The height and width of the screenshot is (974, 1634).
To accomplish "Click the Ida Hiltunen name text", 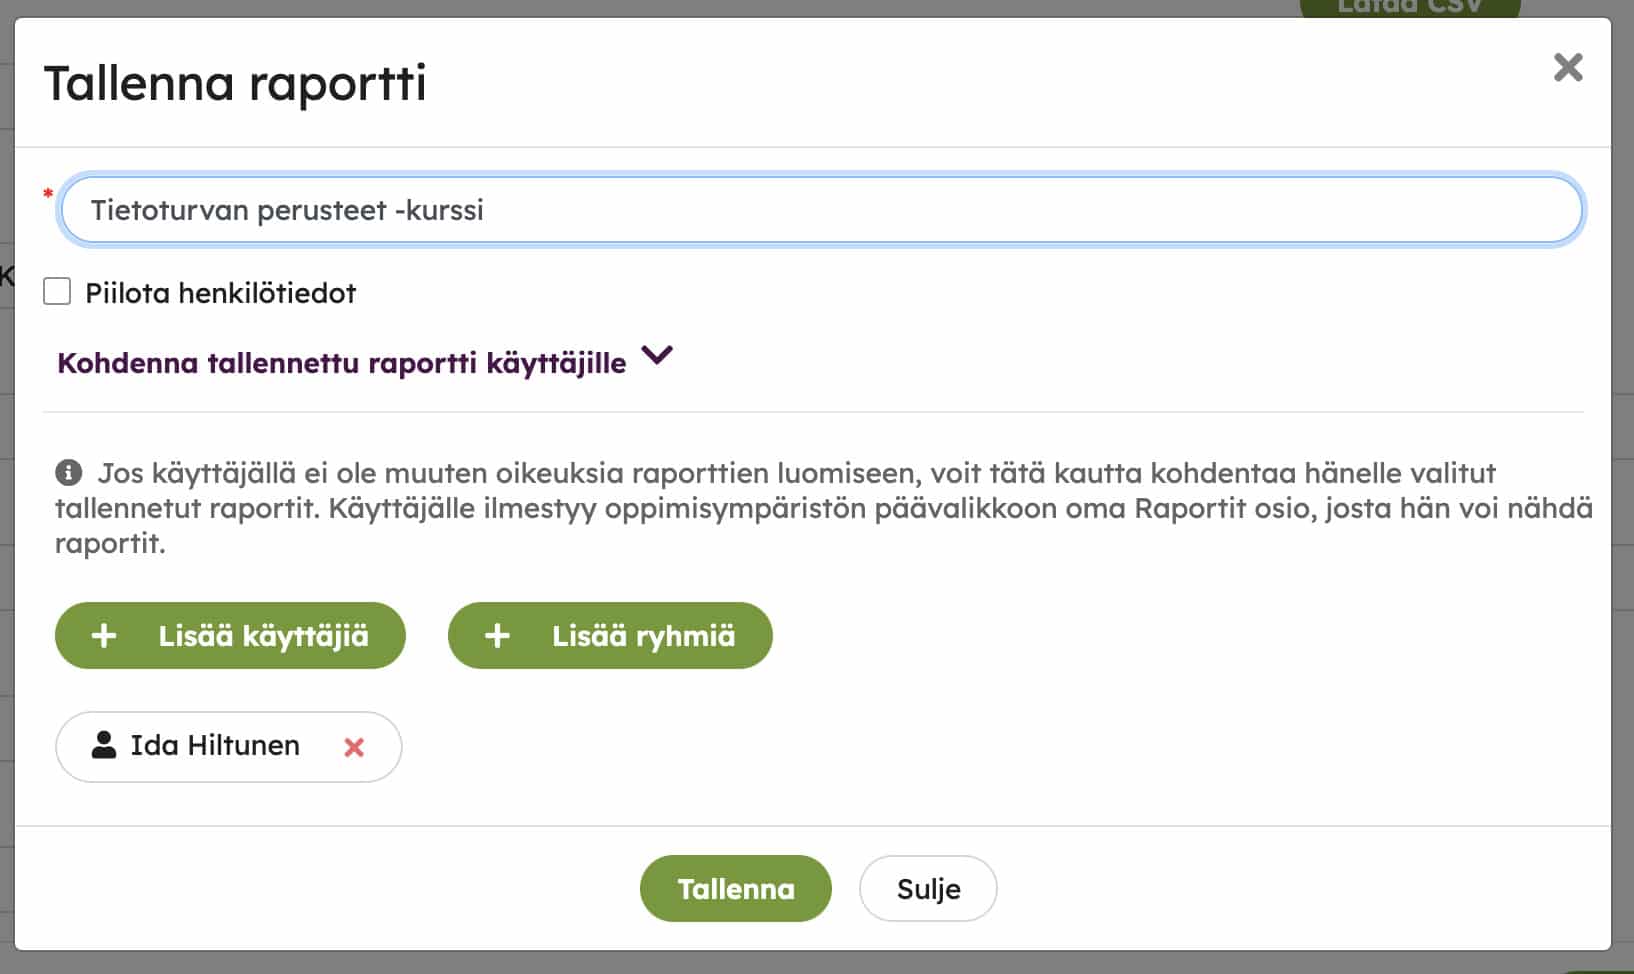I will coord(215,745).
